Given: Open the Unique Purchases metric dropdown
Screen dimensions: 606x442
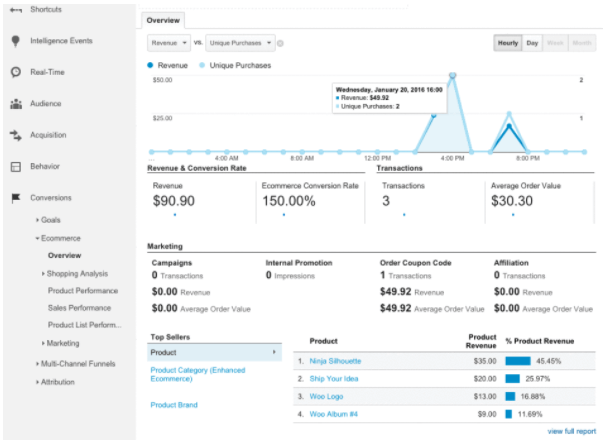Looking at the screenshot, I should coord(239,43).
